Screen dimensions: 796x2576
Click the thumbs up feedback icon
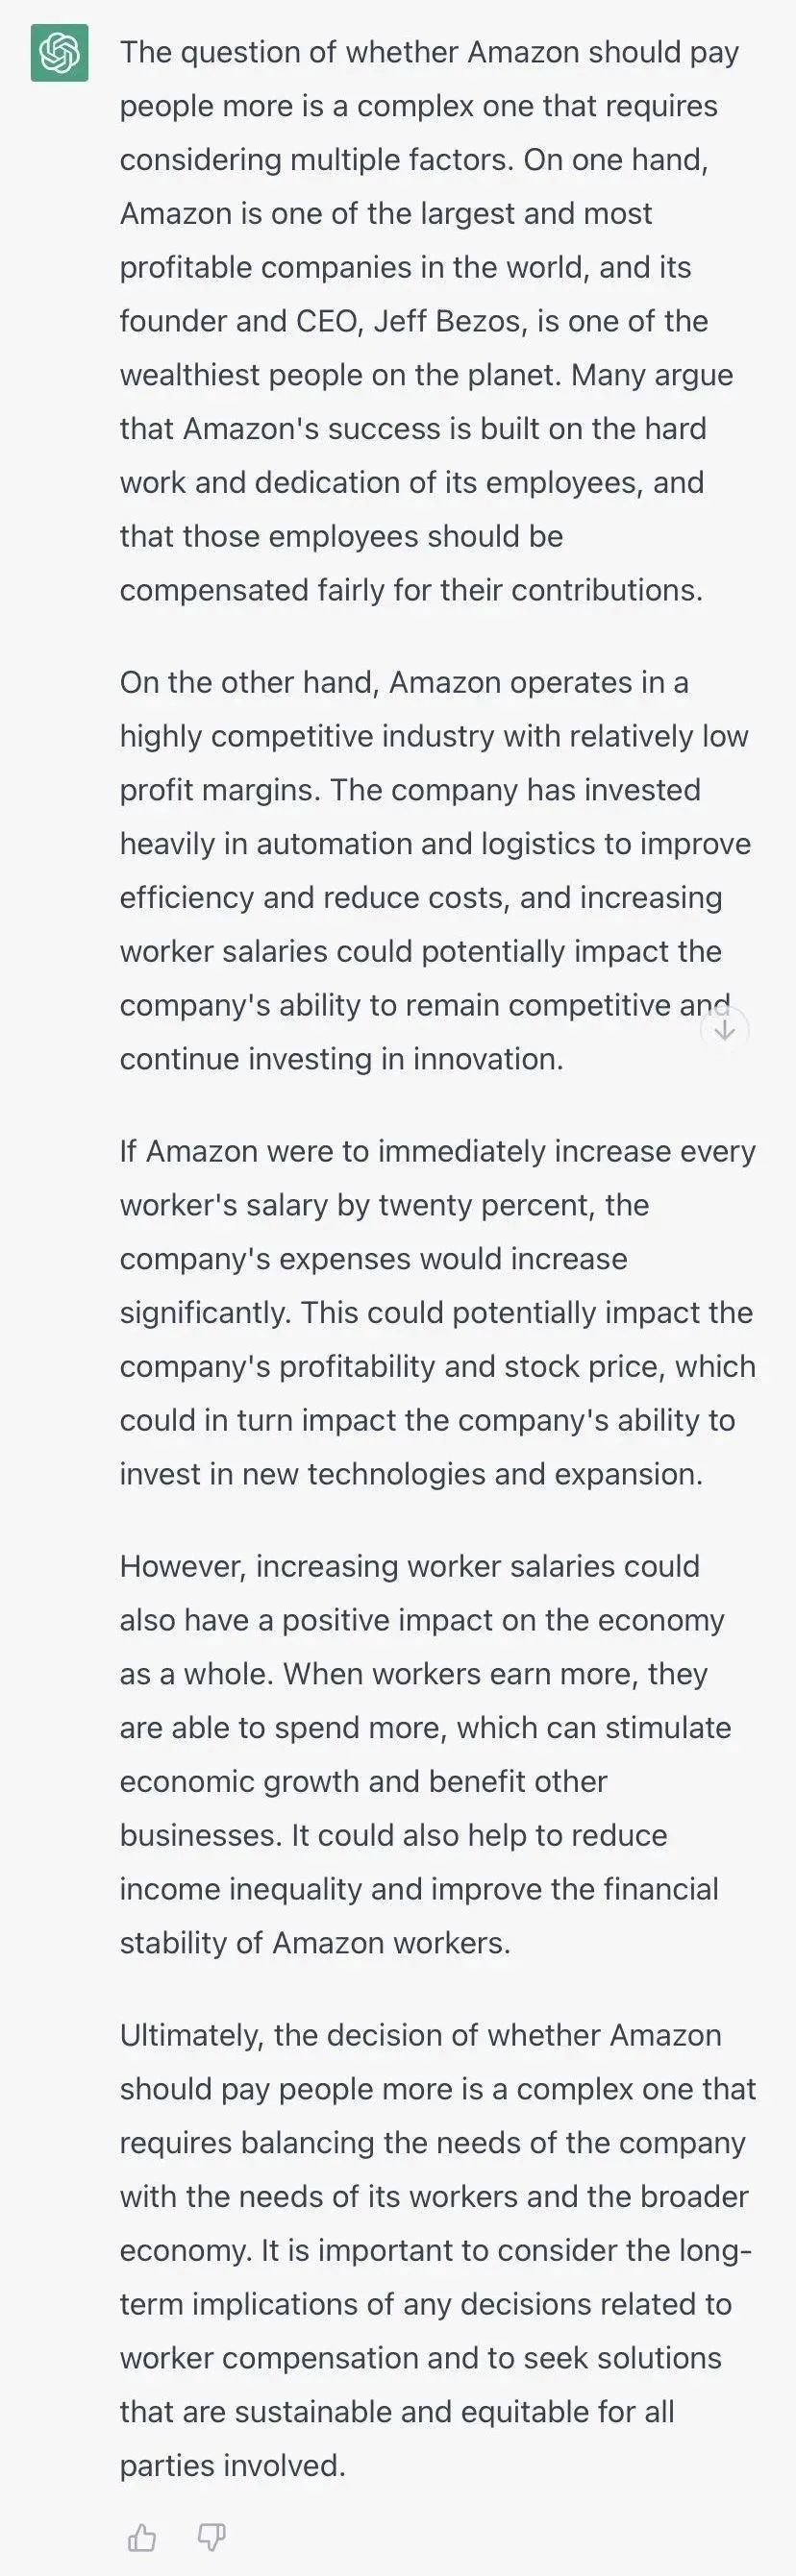click(x=142, y=2537)
